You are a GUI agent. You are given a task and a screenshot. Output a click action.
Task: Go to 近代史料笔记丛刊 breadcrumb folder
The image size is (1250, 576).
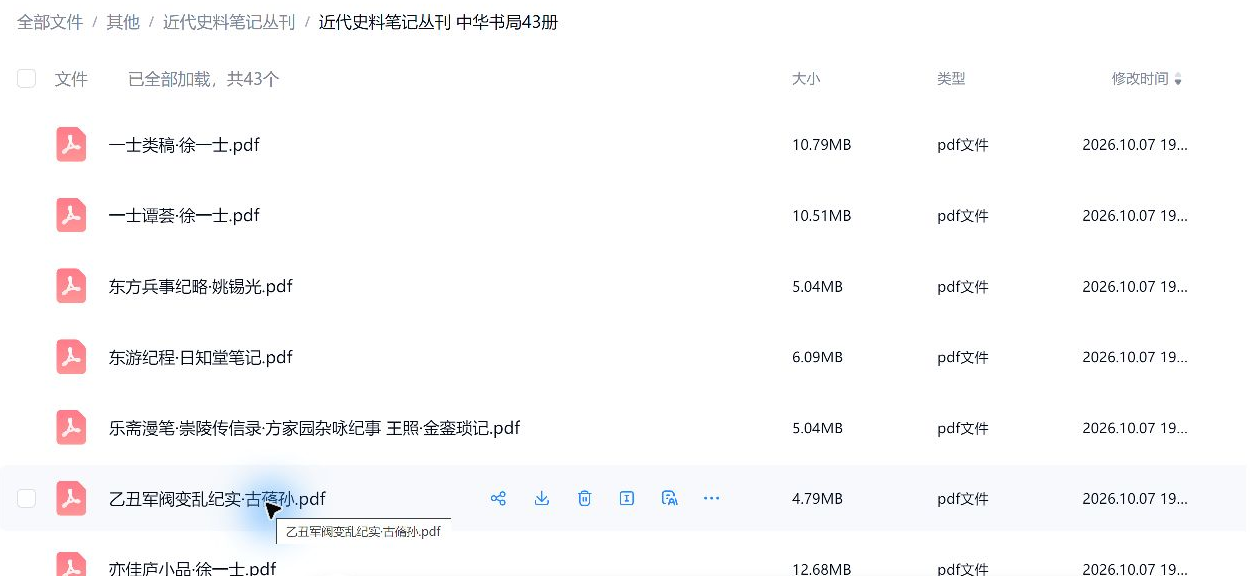(229, 22)
